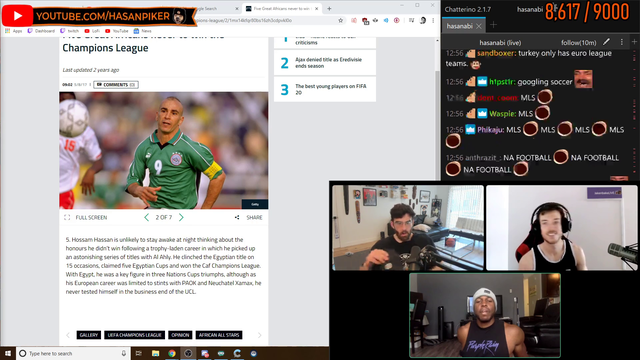Share this gallery via the Share button
Image resolution: width=640 pixels, height=360 pixels.
[249, 218]
